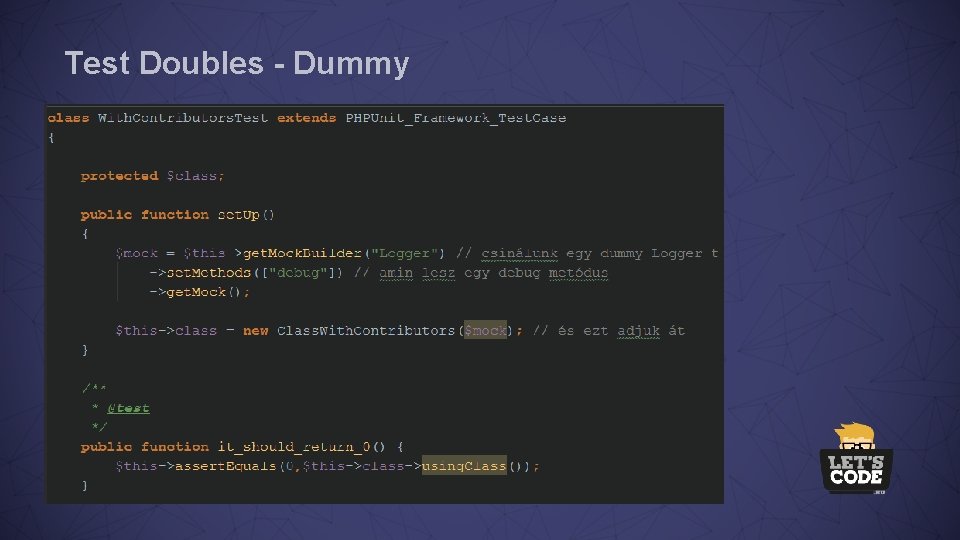Viewport: 960px width, 540px height.
Task: Click "assertEquals" in the code
Action: [x=225, y=466]
